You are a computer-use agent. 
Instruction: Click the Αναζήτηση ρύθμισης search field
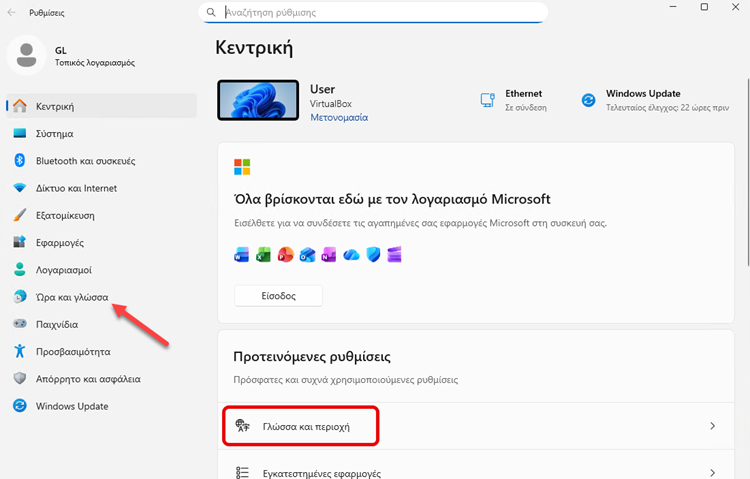pos(380,13)
